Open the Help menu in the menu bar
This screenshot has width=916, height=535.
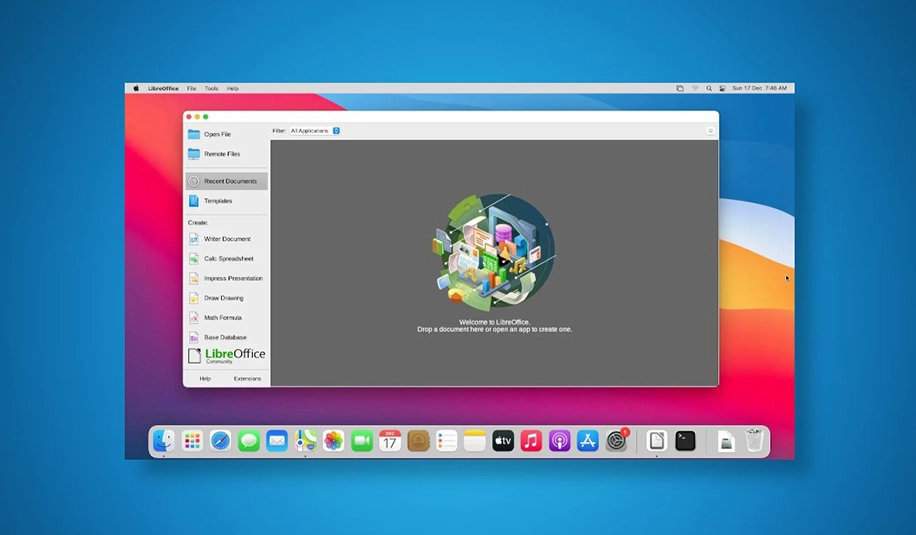(233, 89)
